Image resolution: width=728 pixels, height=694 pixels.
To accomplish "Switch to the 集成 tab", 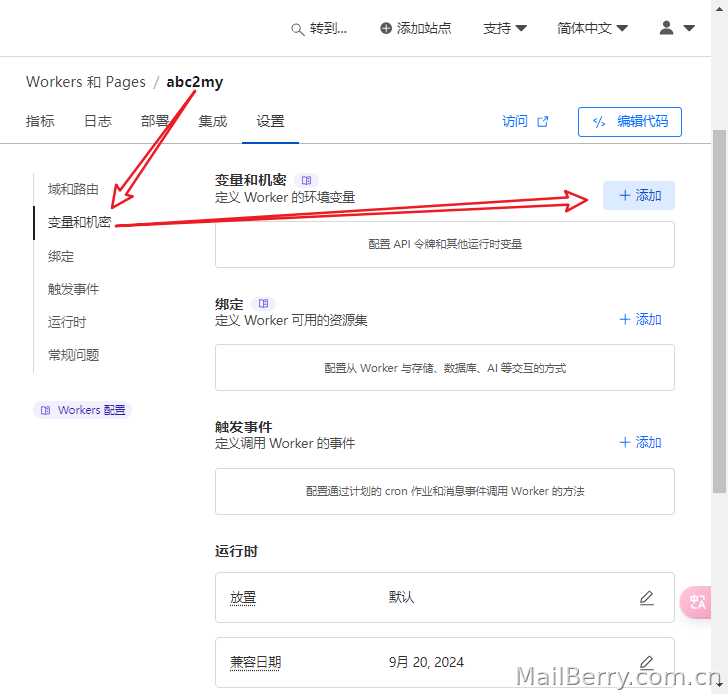I will (x=213, y=121).
